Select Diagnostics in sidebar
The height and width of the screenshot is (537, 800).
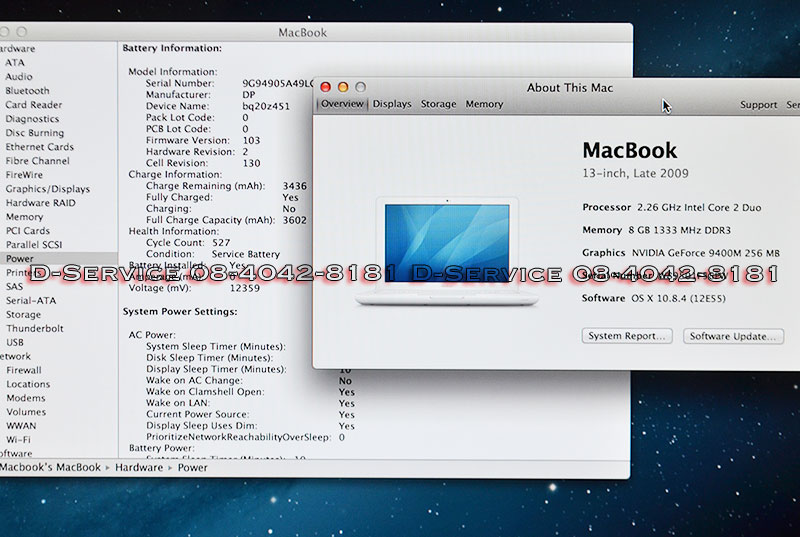tap(32, 119)
